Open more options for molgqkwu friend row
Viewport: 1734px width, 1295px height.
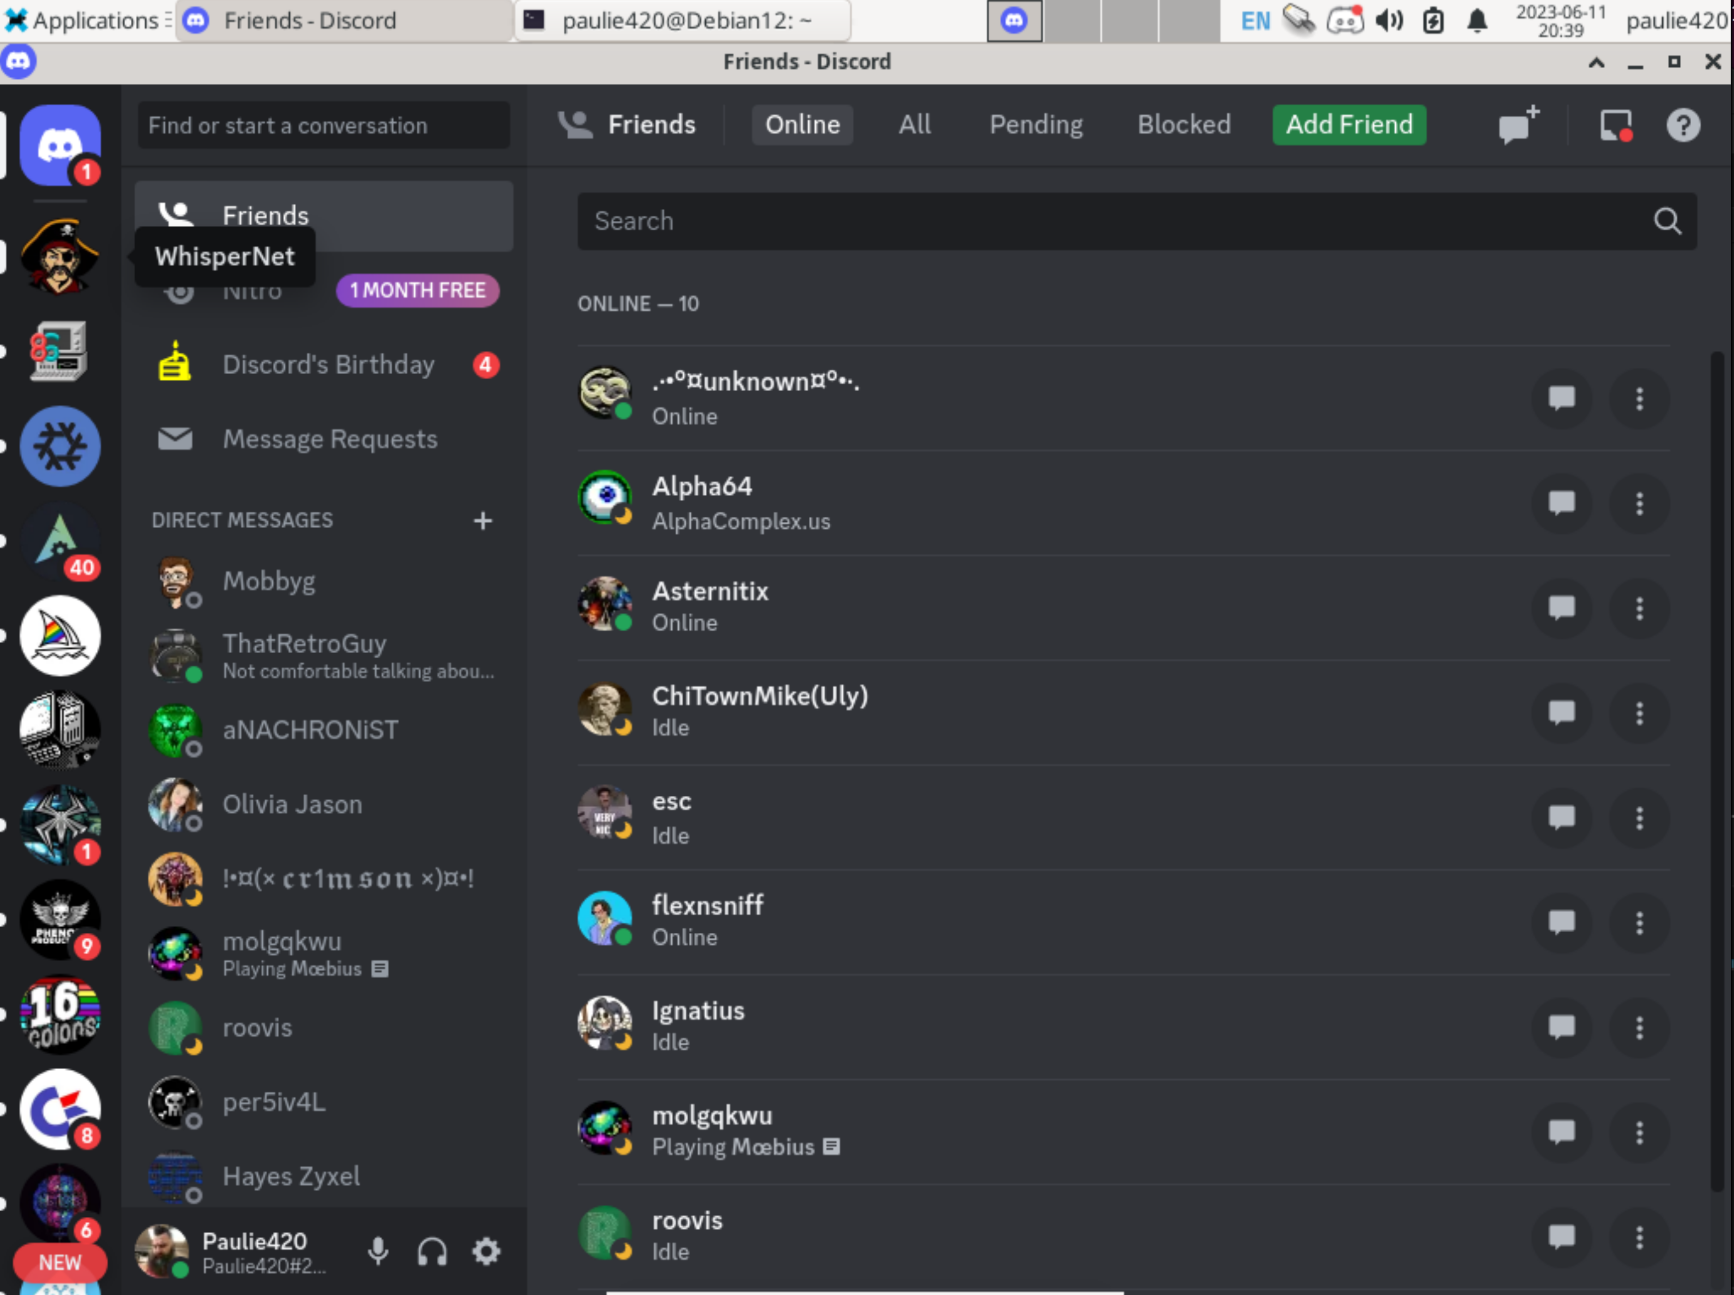click(1639, 1132)
